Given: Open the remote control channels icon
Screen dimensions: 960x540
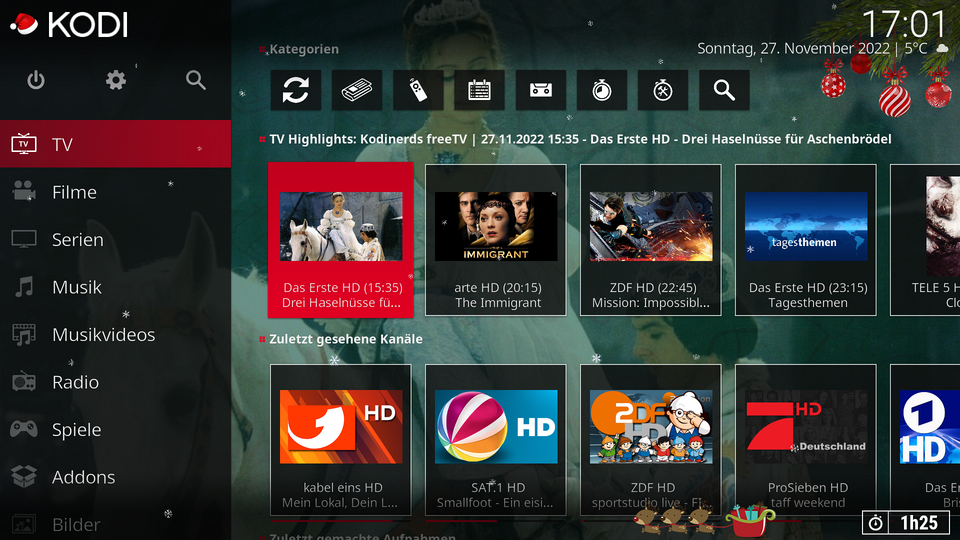Looking at the screenshot, I should point(418,90).
